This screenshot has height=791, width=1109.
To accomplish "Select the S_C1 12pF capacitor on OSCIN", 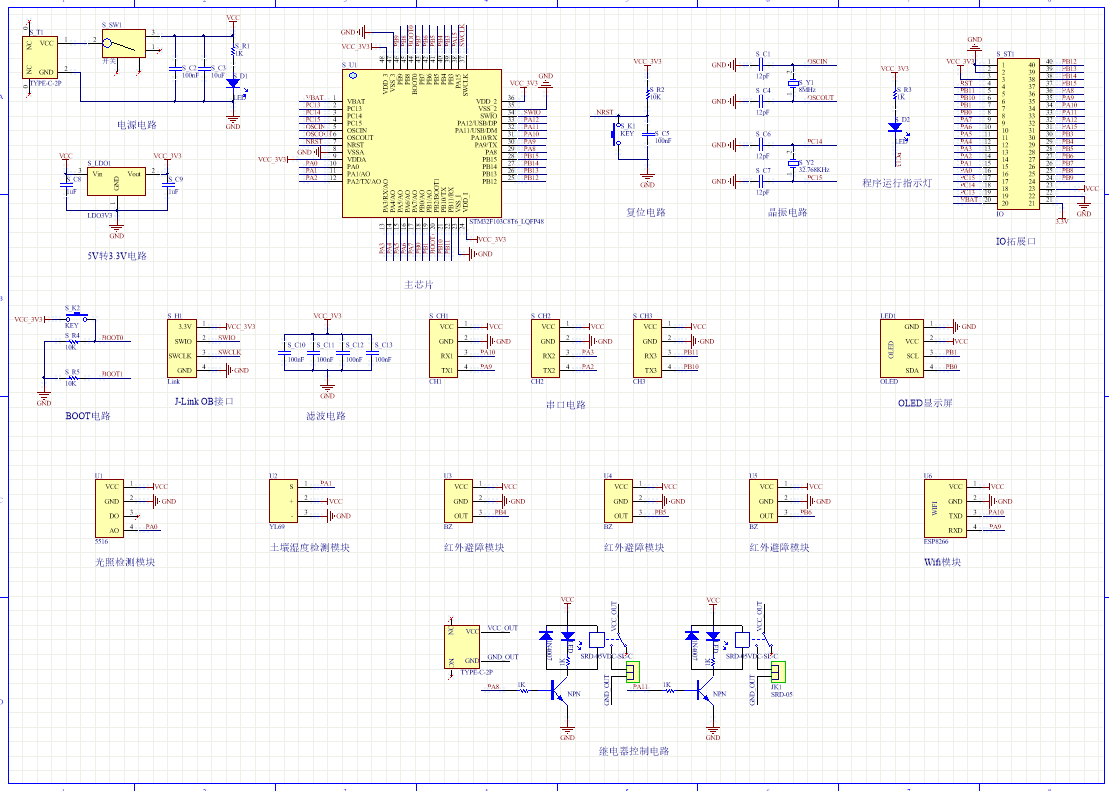I will point(762,65).
